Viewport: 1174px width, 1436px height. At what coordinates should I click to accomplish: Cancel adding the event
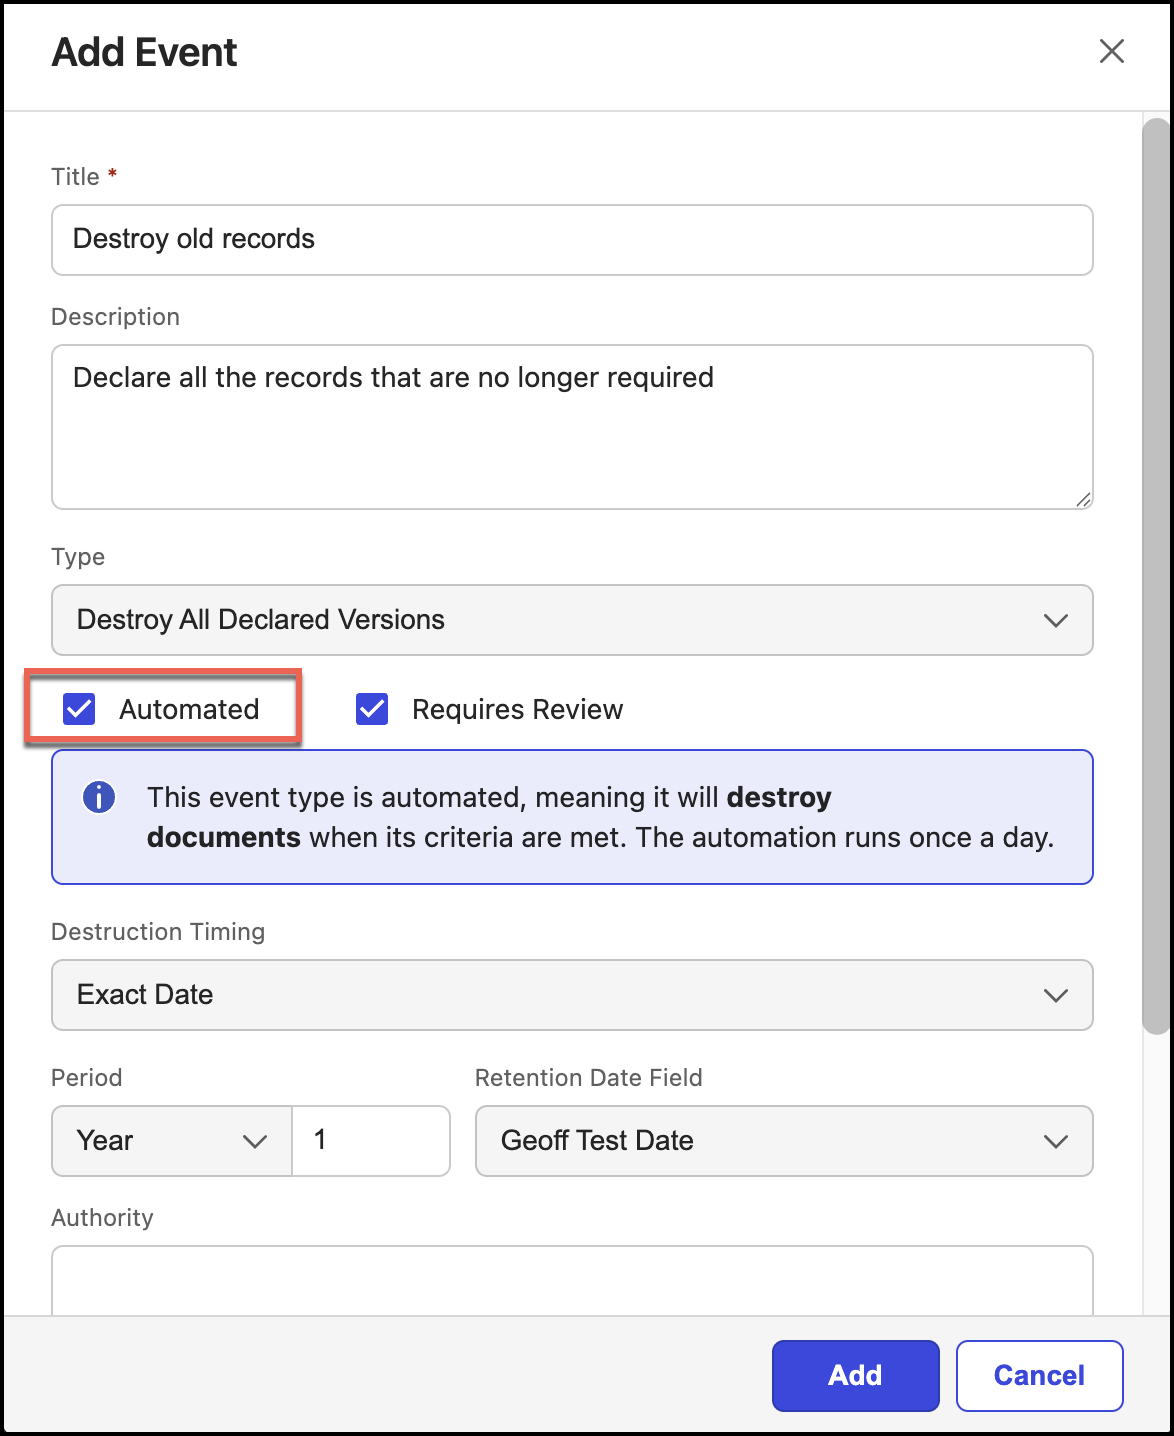coord(1039,1375)
